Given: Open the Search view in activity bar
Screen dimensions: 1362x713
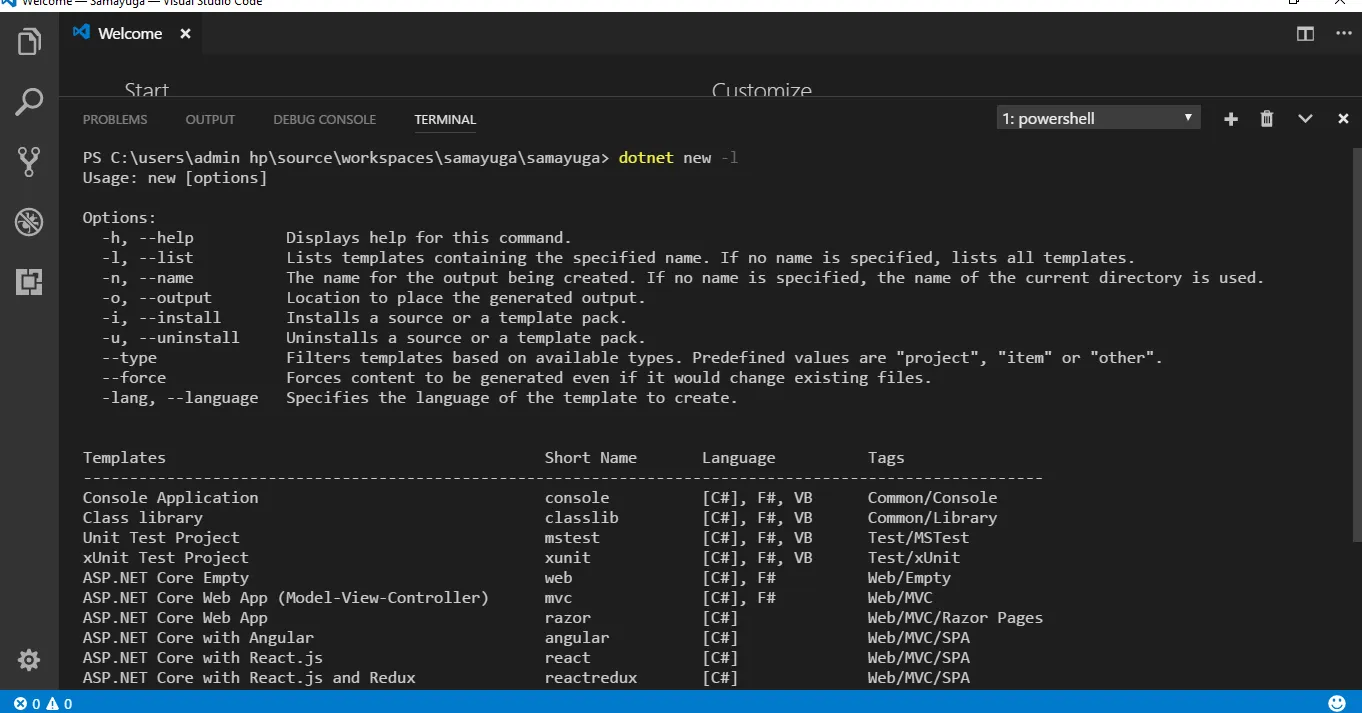Looking at the screenshot, I should click(x=29, y=101).
